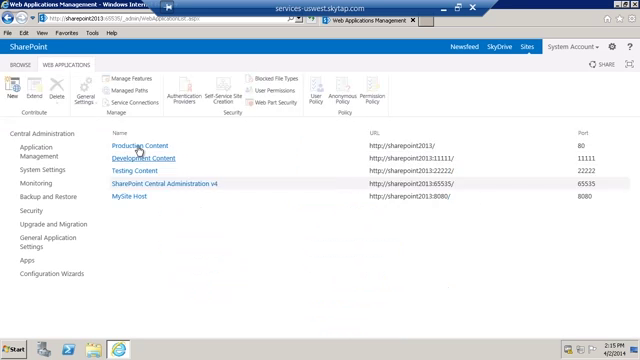Open the favorites star icon
Screen dimensions: 640x360
click(x=620, y=19)
